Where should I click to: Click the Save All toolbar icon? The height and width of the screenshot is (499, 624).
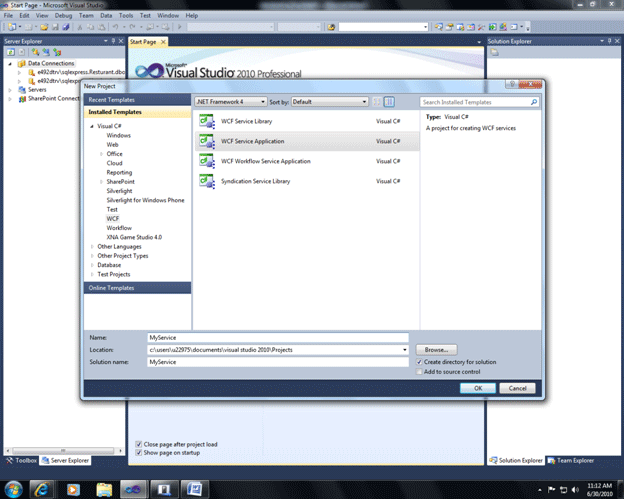coord(66,27)
